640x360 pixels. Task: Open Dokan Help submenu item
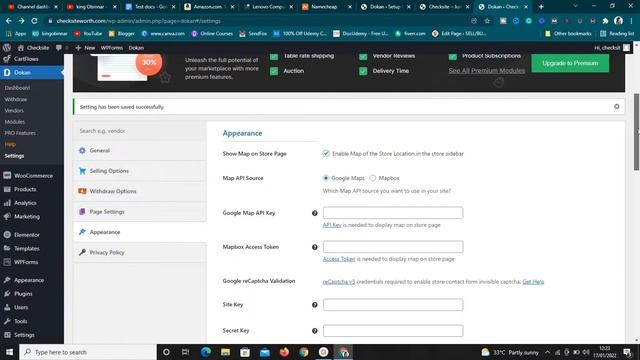10,144
